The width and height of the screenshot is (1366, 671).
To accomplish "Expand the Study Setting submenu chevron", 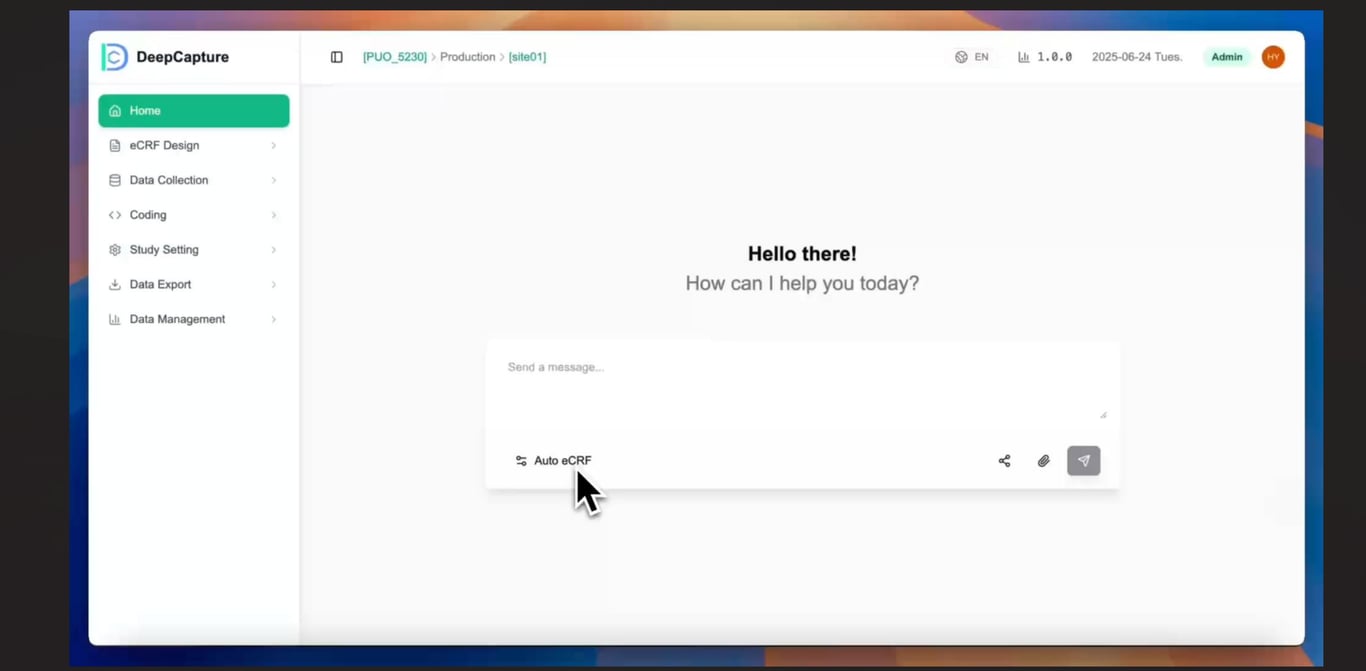I will pyautogui.click(x=273, y=249).
